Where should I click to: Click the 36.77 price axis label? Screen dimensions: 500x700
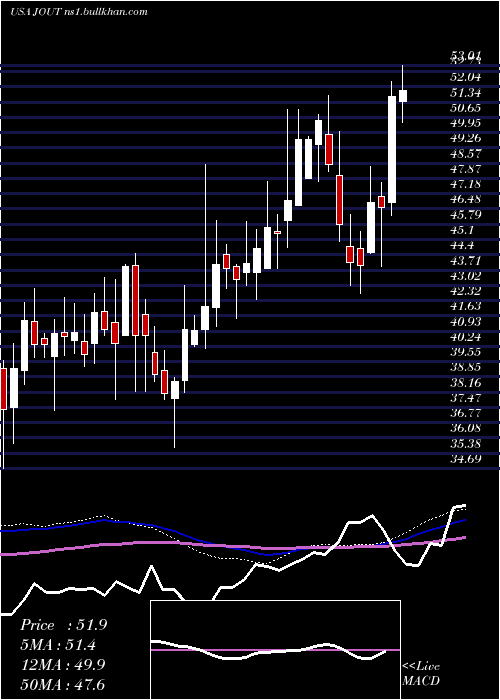point(466,413)
